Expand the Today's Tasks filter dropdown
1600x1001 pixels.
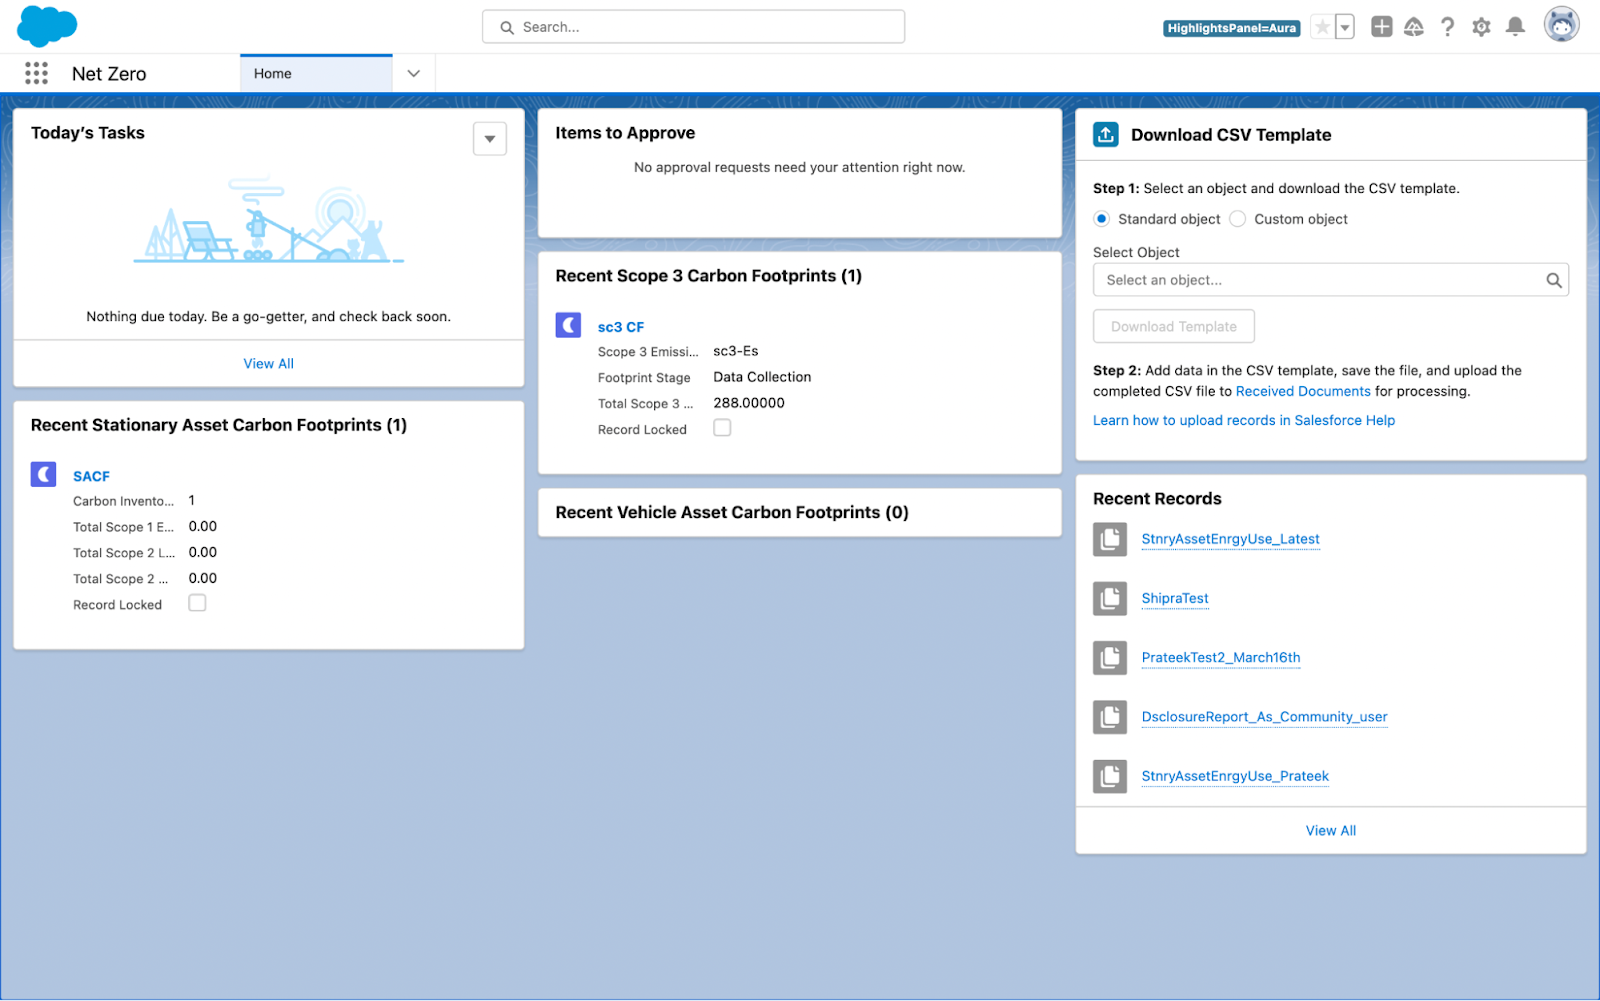(x=490, y=139)
